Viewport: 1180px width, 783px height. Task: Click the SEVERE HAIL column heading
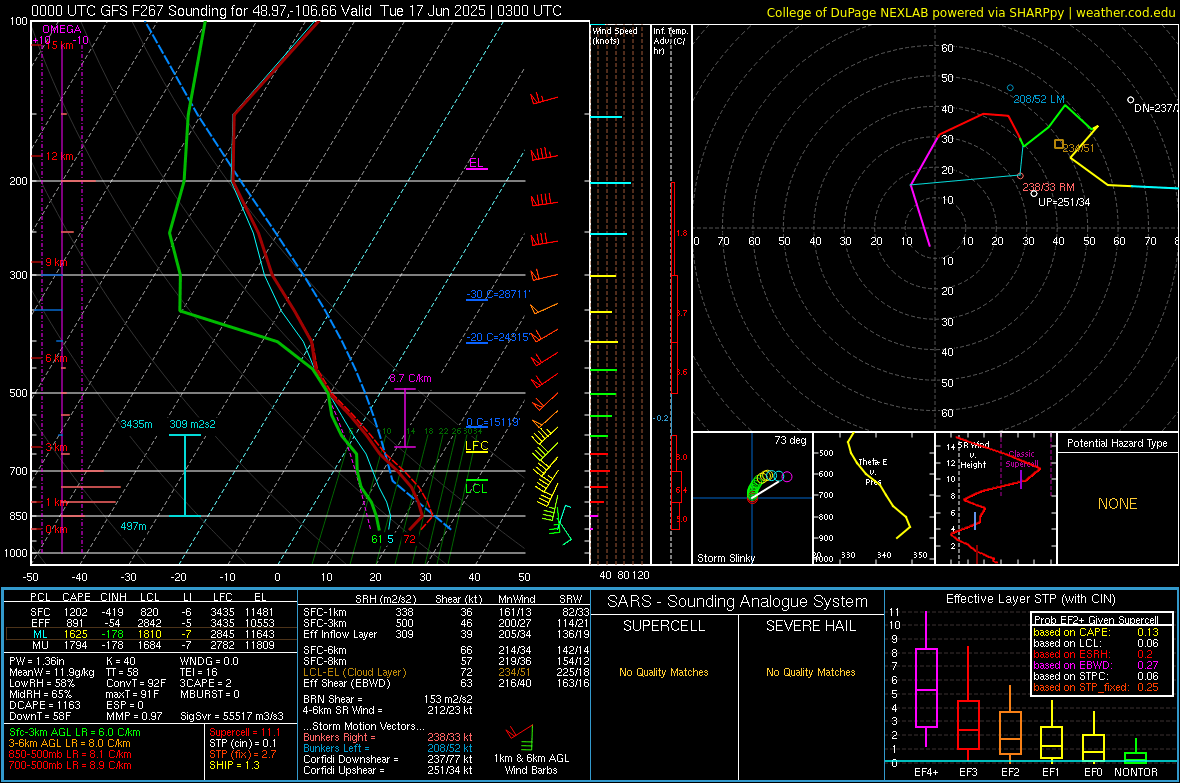(810, 626)
